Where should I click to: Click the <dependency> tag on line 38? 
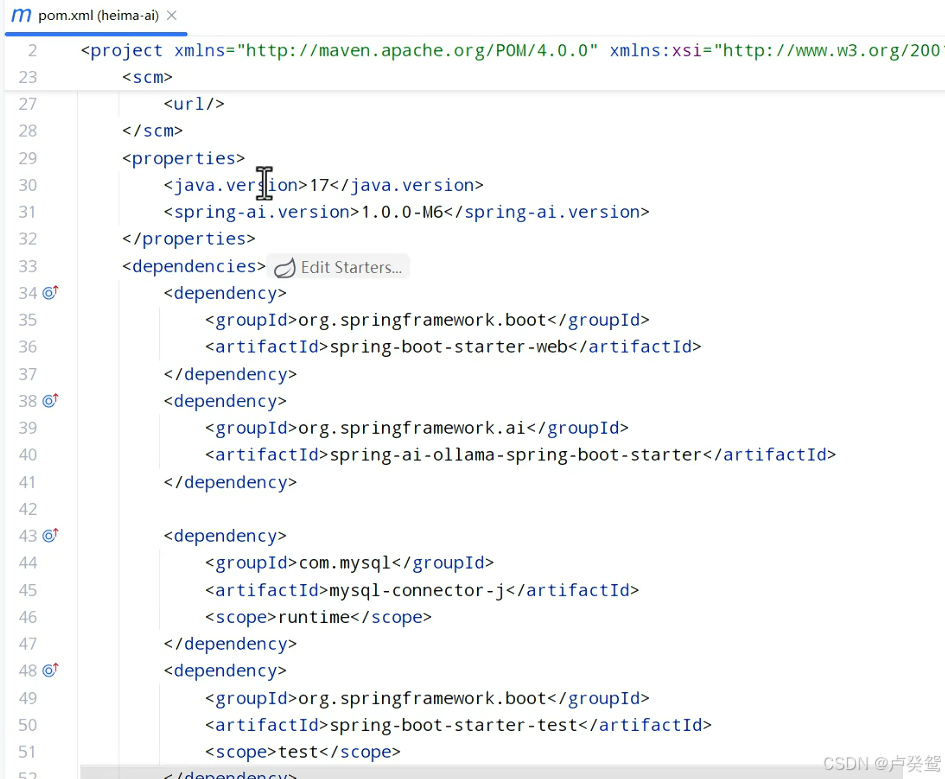pos(225,401)
